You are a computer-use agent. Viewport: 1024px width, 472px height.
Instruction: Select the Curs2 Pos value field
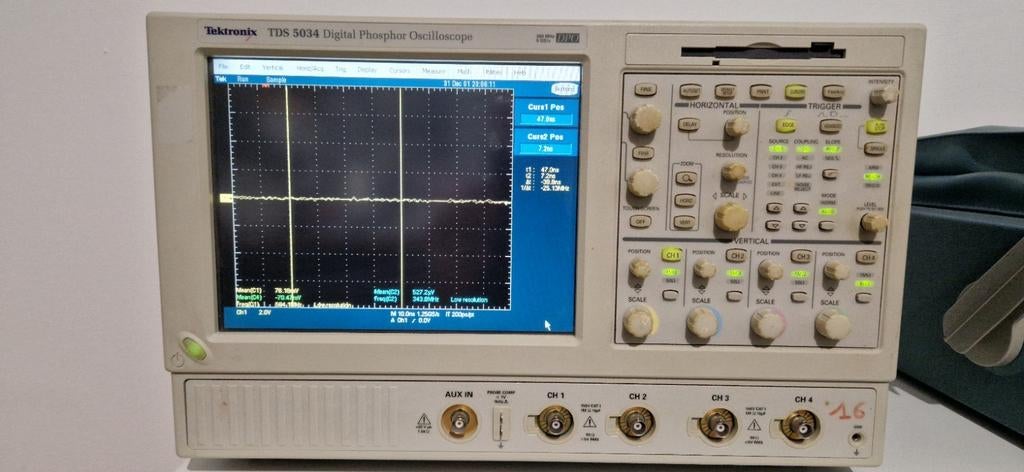tap(546, 149)
